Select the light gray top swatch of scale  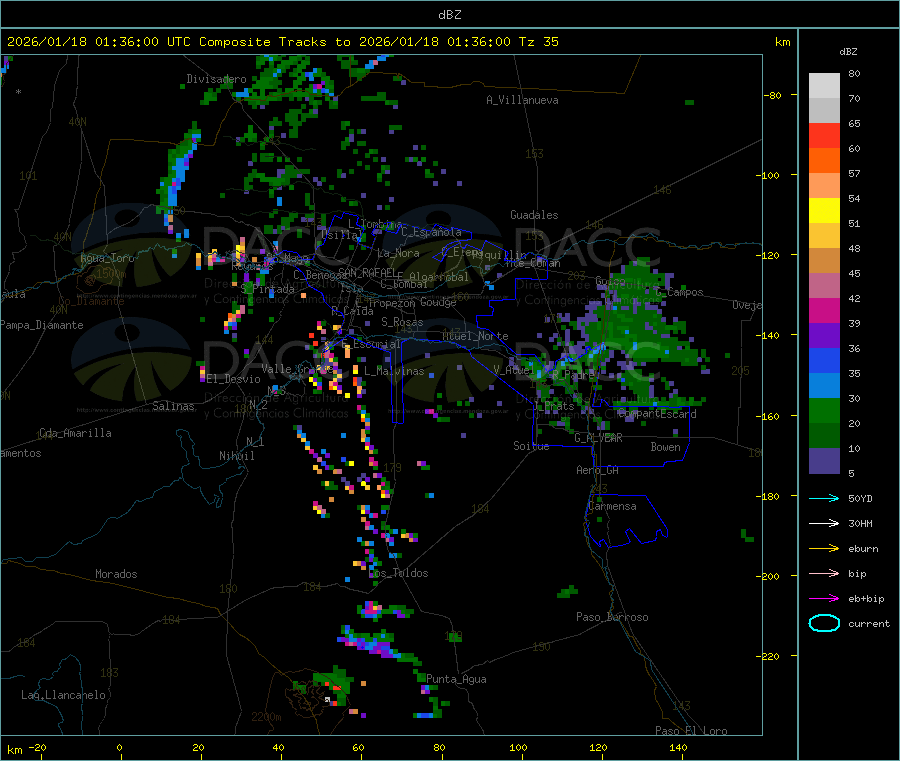[x=824, y=86]
